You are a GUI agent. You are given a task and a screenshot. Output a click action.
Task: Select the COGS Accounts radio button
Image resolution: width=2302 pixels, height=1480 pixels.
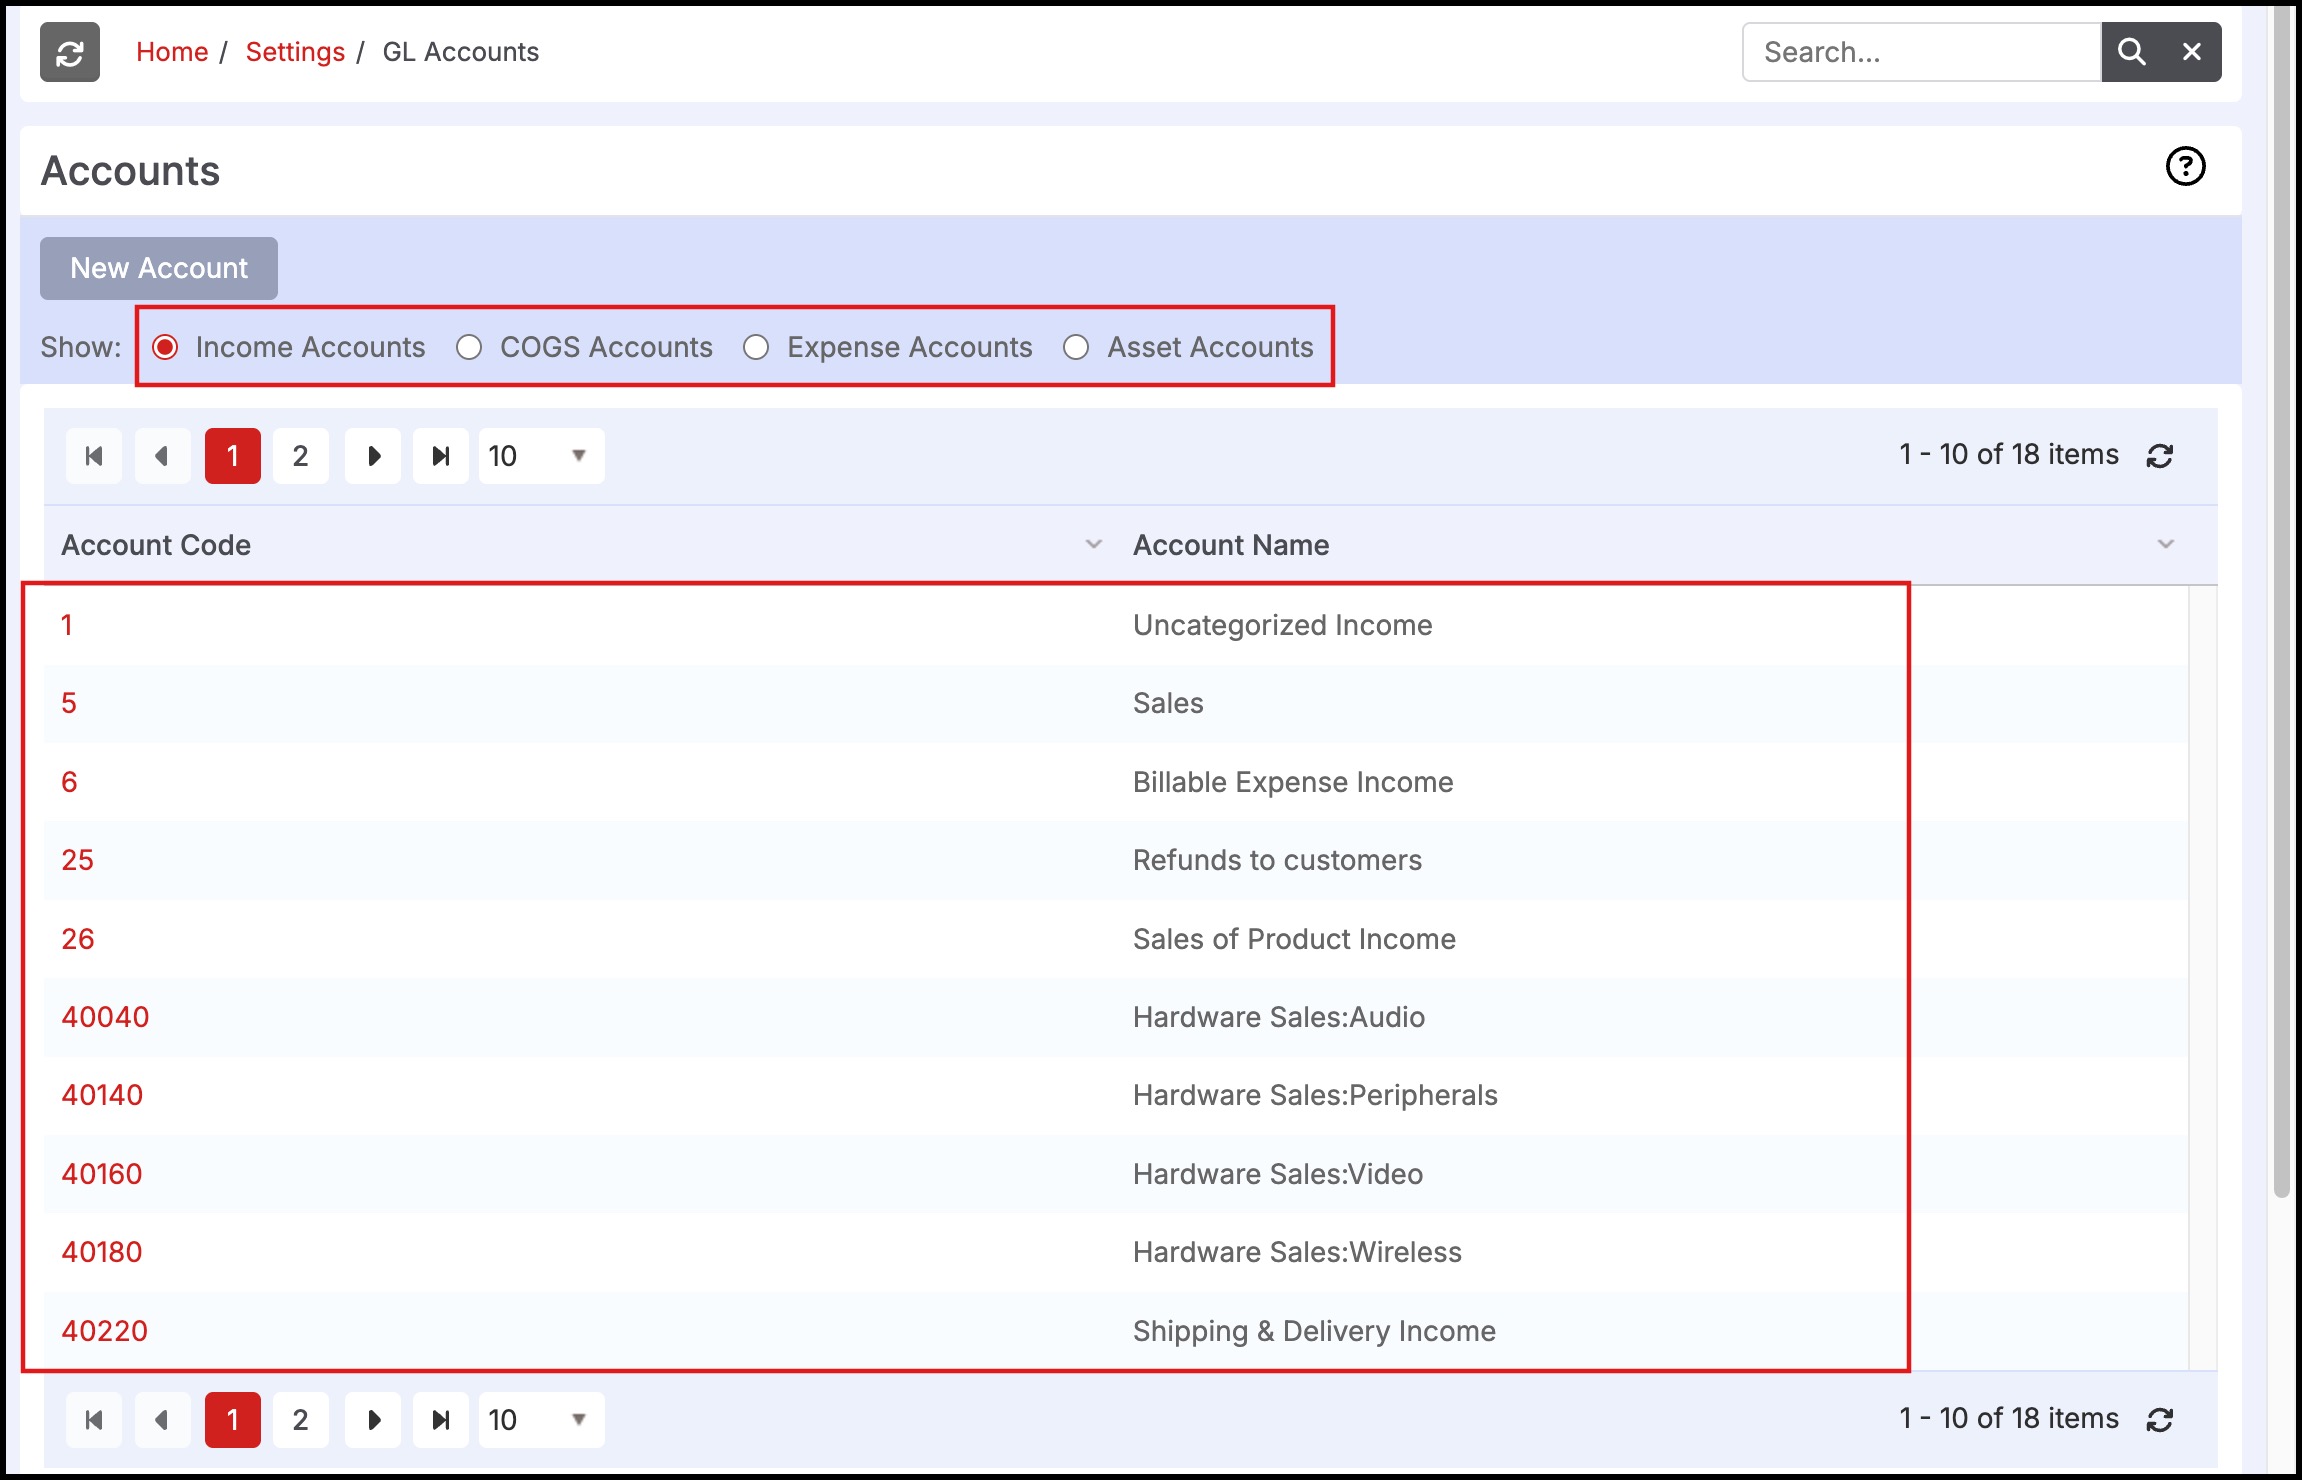click(x=469, y=347)
